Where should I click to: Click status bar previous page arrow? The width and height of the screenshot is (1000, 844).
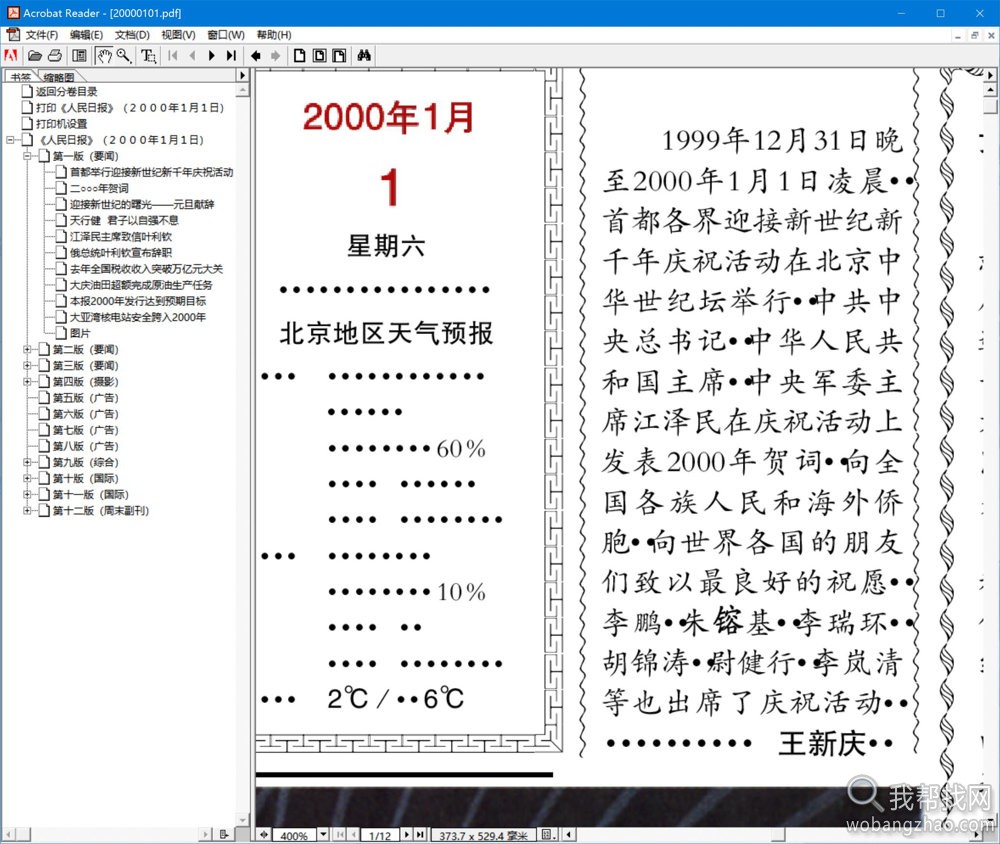[354, 834]
